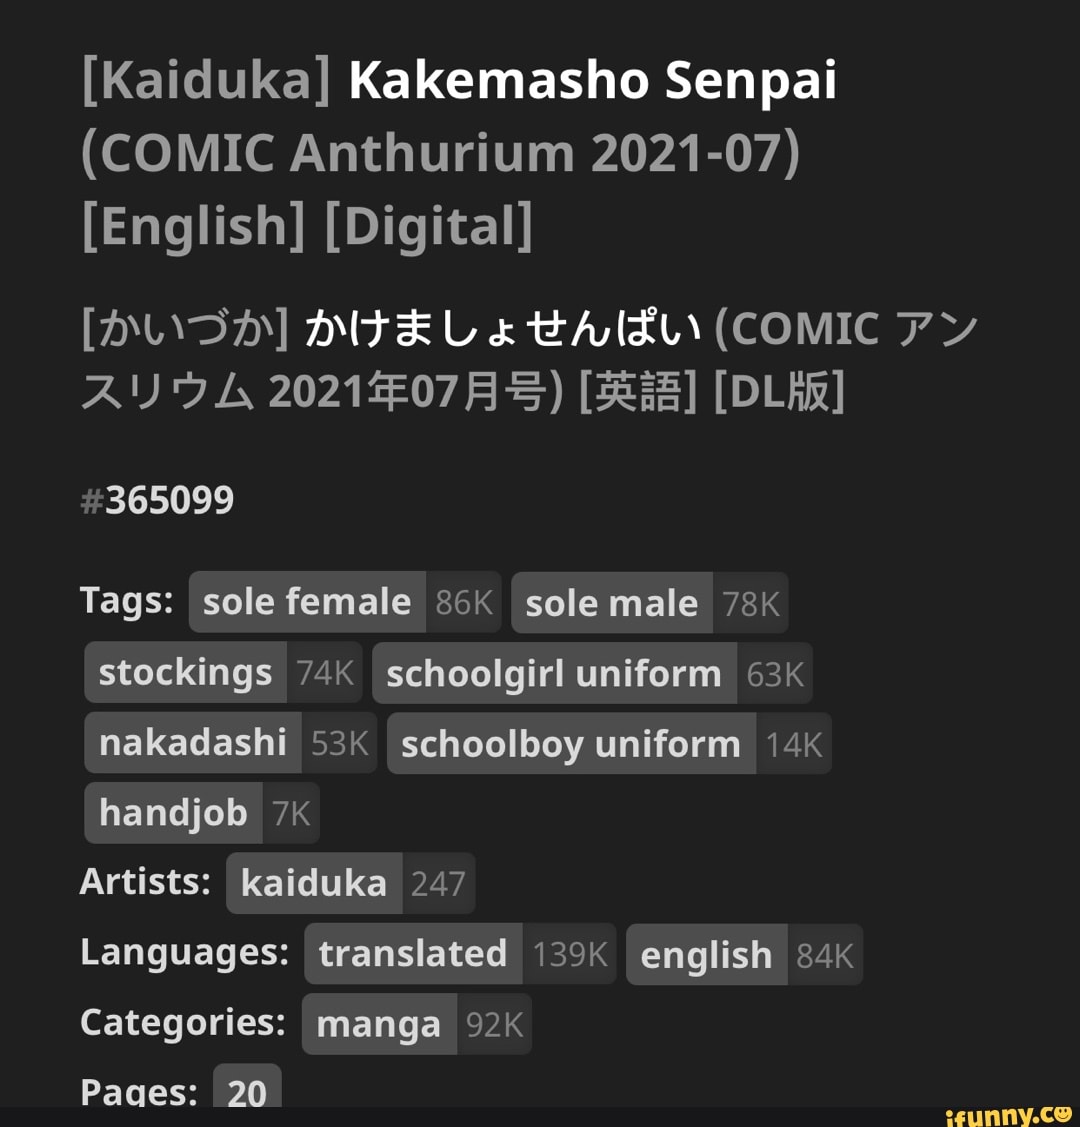The image size is (1080, 1127).
Task: Click the gallery ID '#365099'
Action: (x=156, y=498)
